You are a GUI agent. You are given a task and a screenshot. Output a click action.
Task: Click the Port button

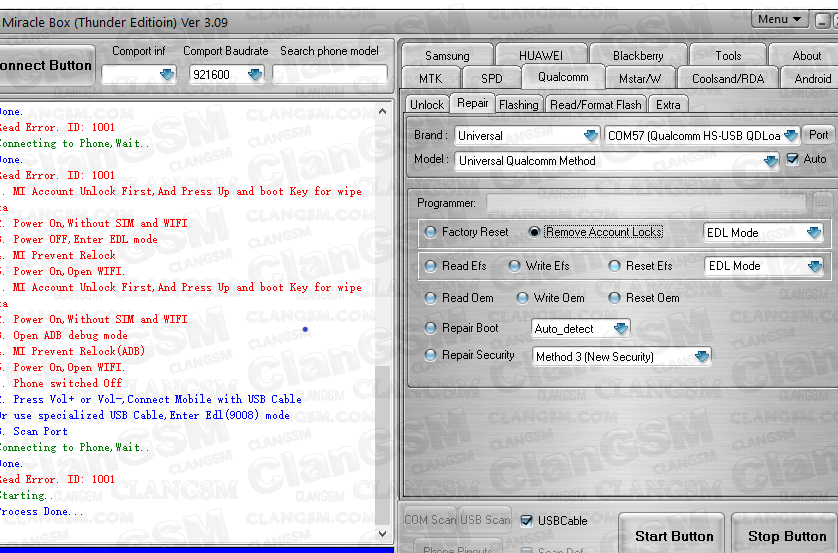tap(818, 135)
